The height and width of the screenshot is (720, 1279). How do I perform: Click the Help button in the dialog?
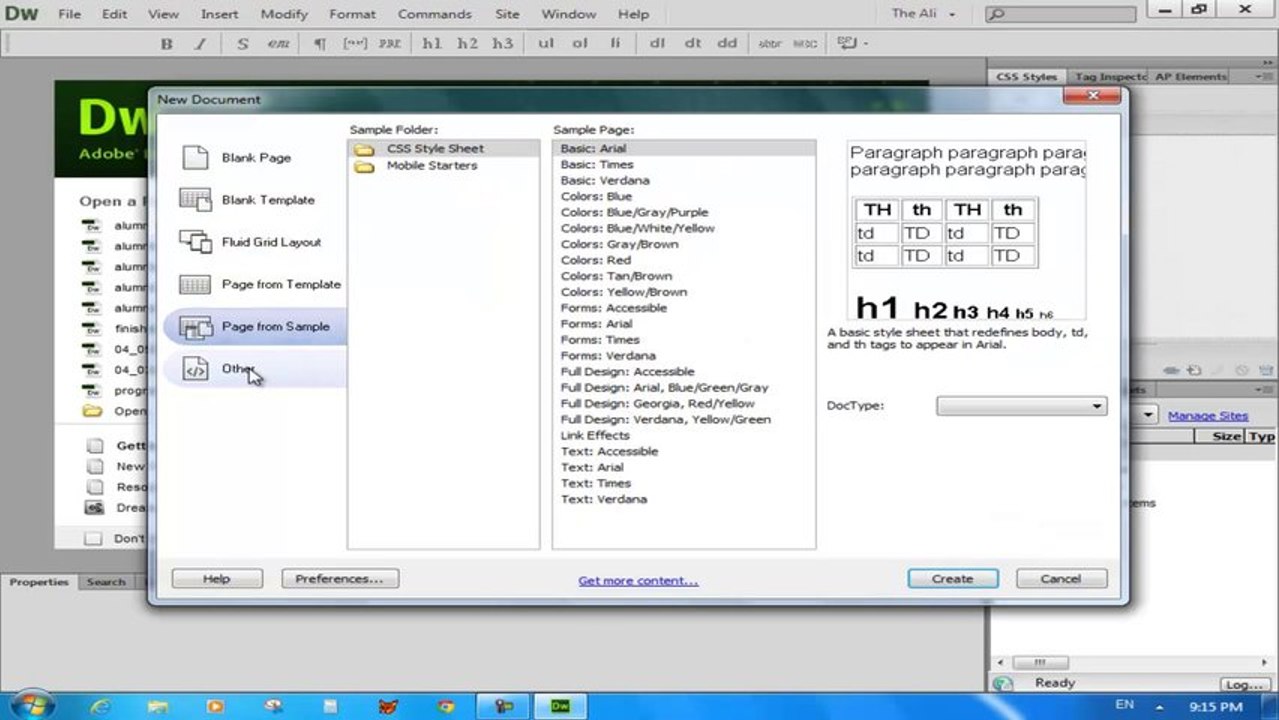pyautogui.click(x=217, y=578)
